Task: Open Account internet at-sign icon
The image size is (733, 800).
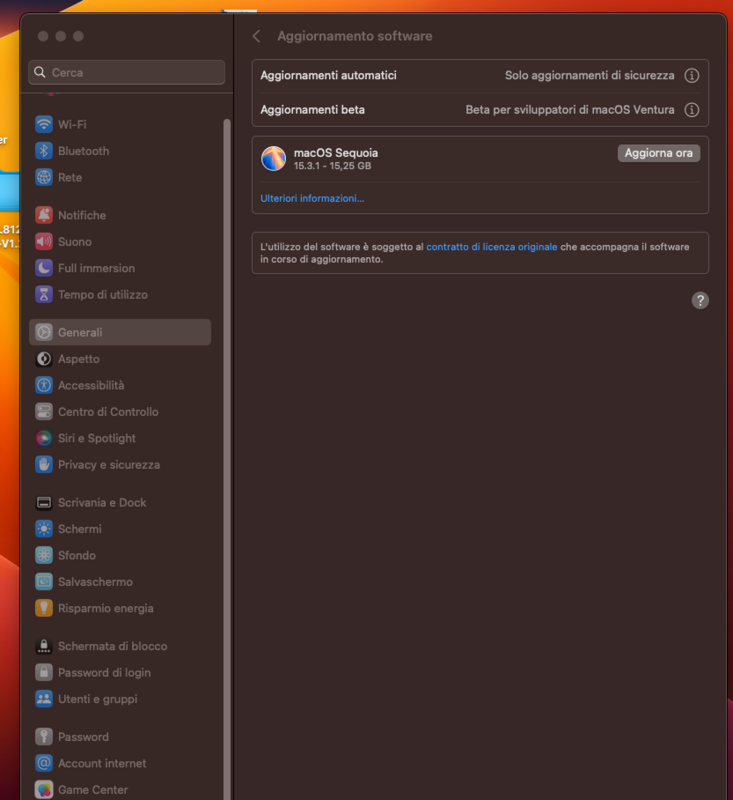Action: (x=44, y=763)
